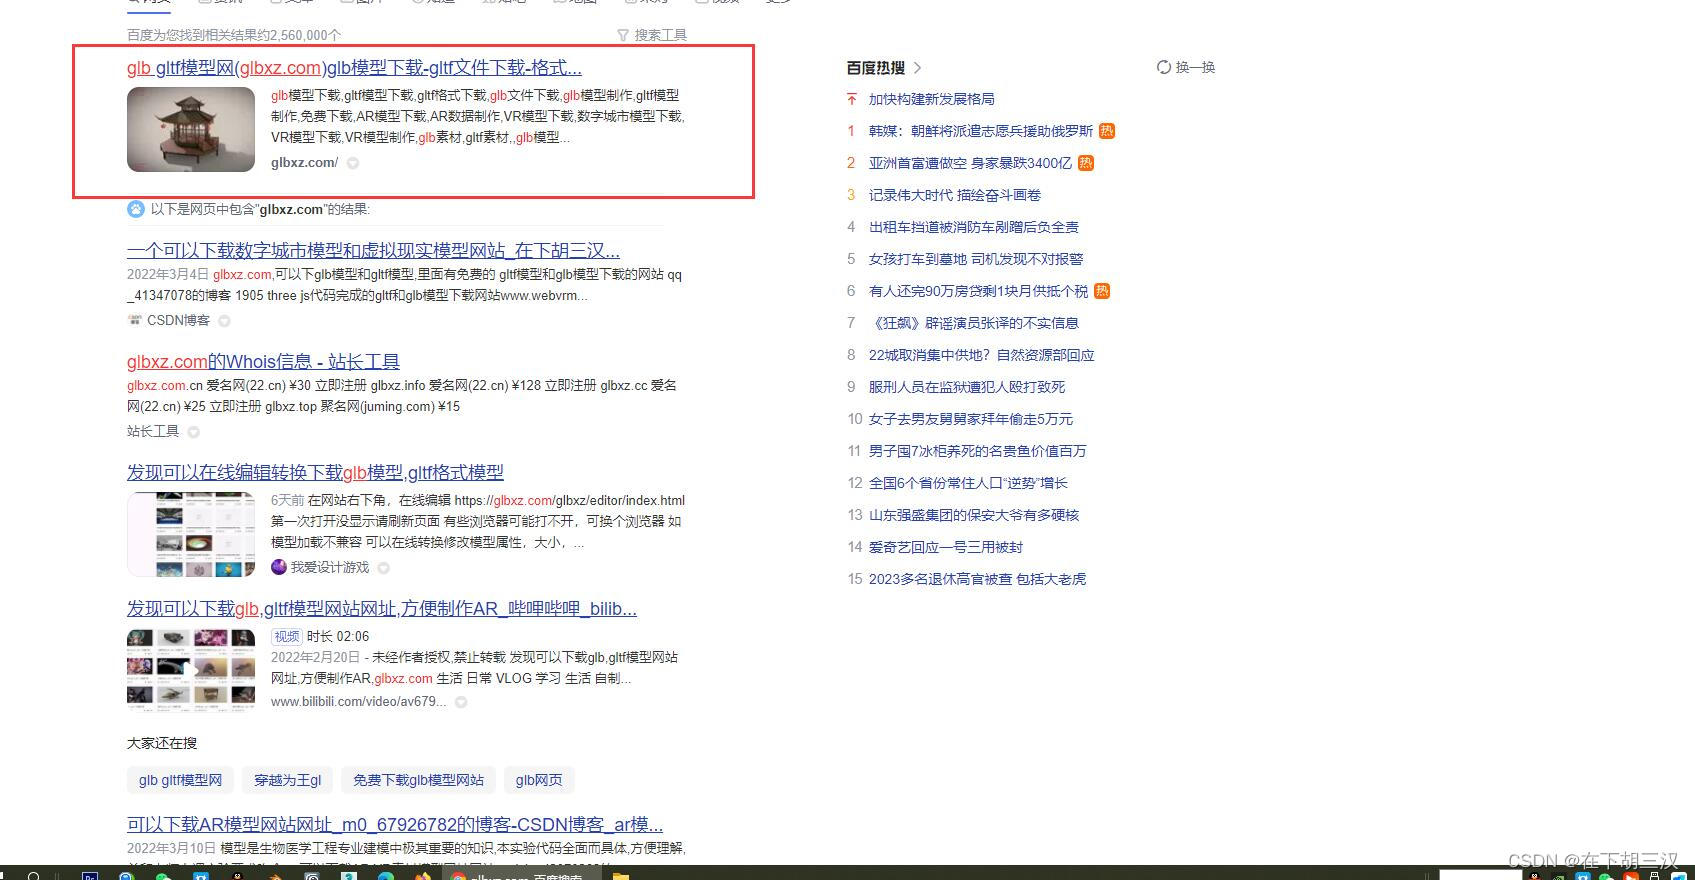Image resolution: width=1695 pixels, height=880 pixels.
Task: Click 我爱设计游戏 source label
Action: coord(329,567)
